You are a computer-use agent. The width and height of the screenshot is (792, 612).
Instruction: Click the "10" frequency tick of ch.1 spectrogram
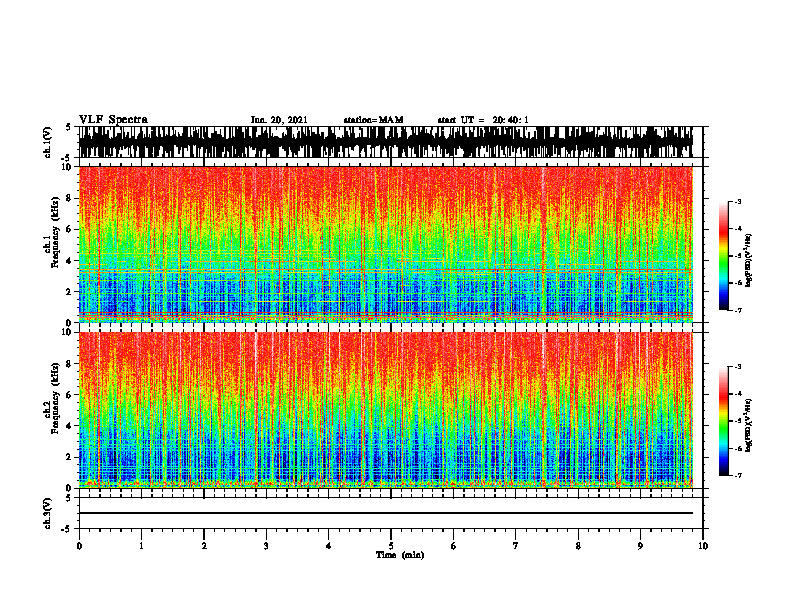[67, 167]
